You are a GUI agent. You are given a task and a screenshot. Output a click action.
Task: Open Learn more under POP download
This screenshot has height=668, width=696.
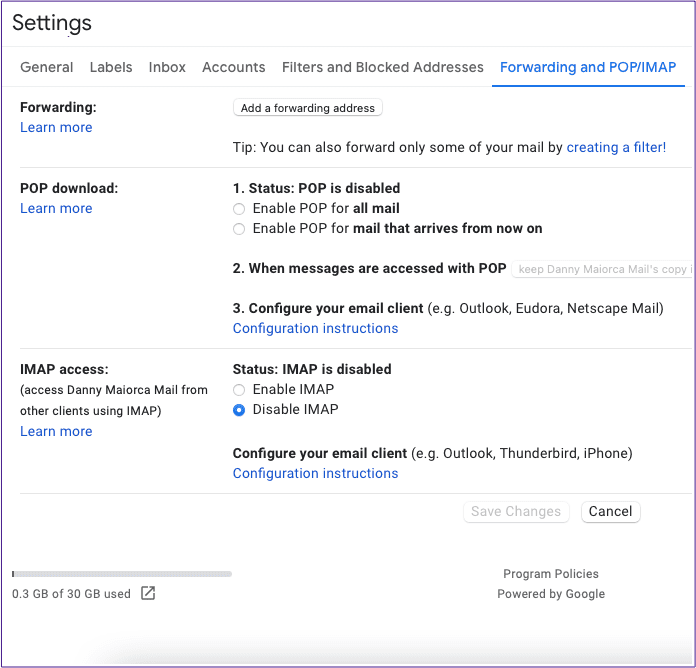pyautogui.click(x=56, y=208)
